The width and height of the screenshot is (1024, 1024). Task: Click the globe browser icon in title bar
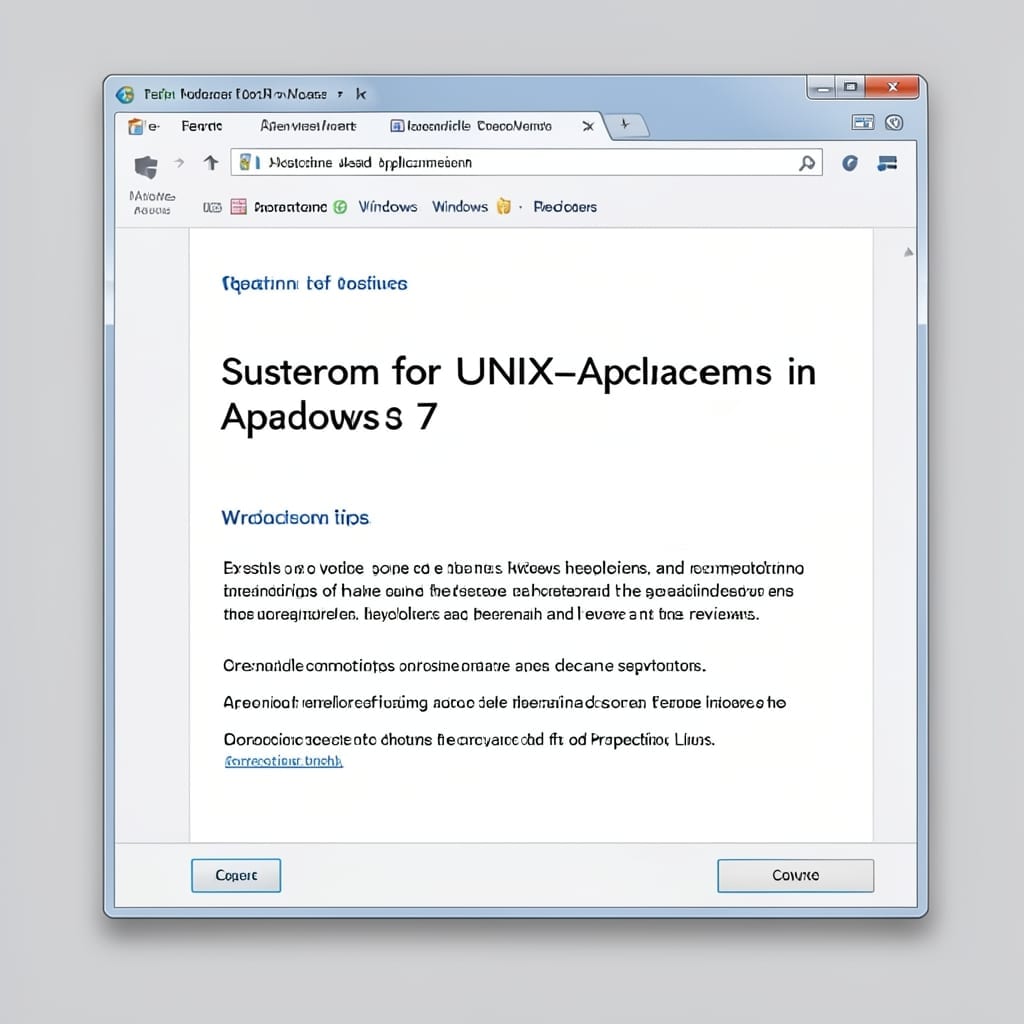[125, 95]
